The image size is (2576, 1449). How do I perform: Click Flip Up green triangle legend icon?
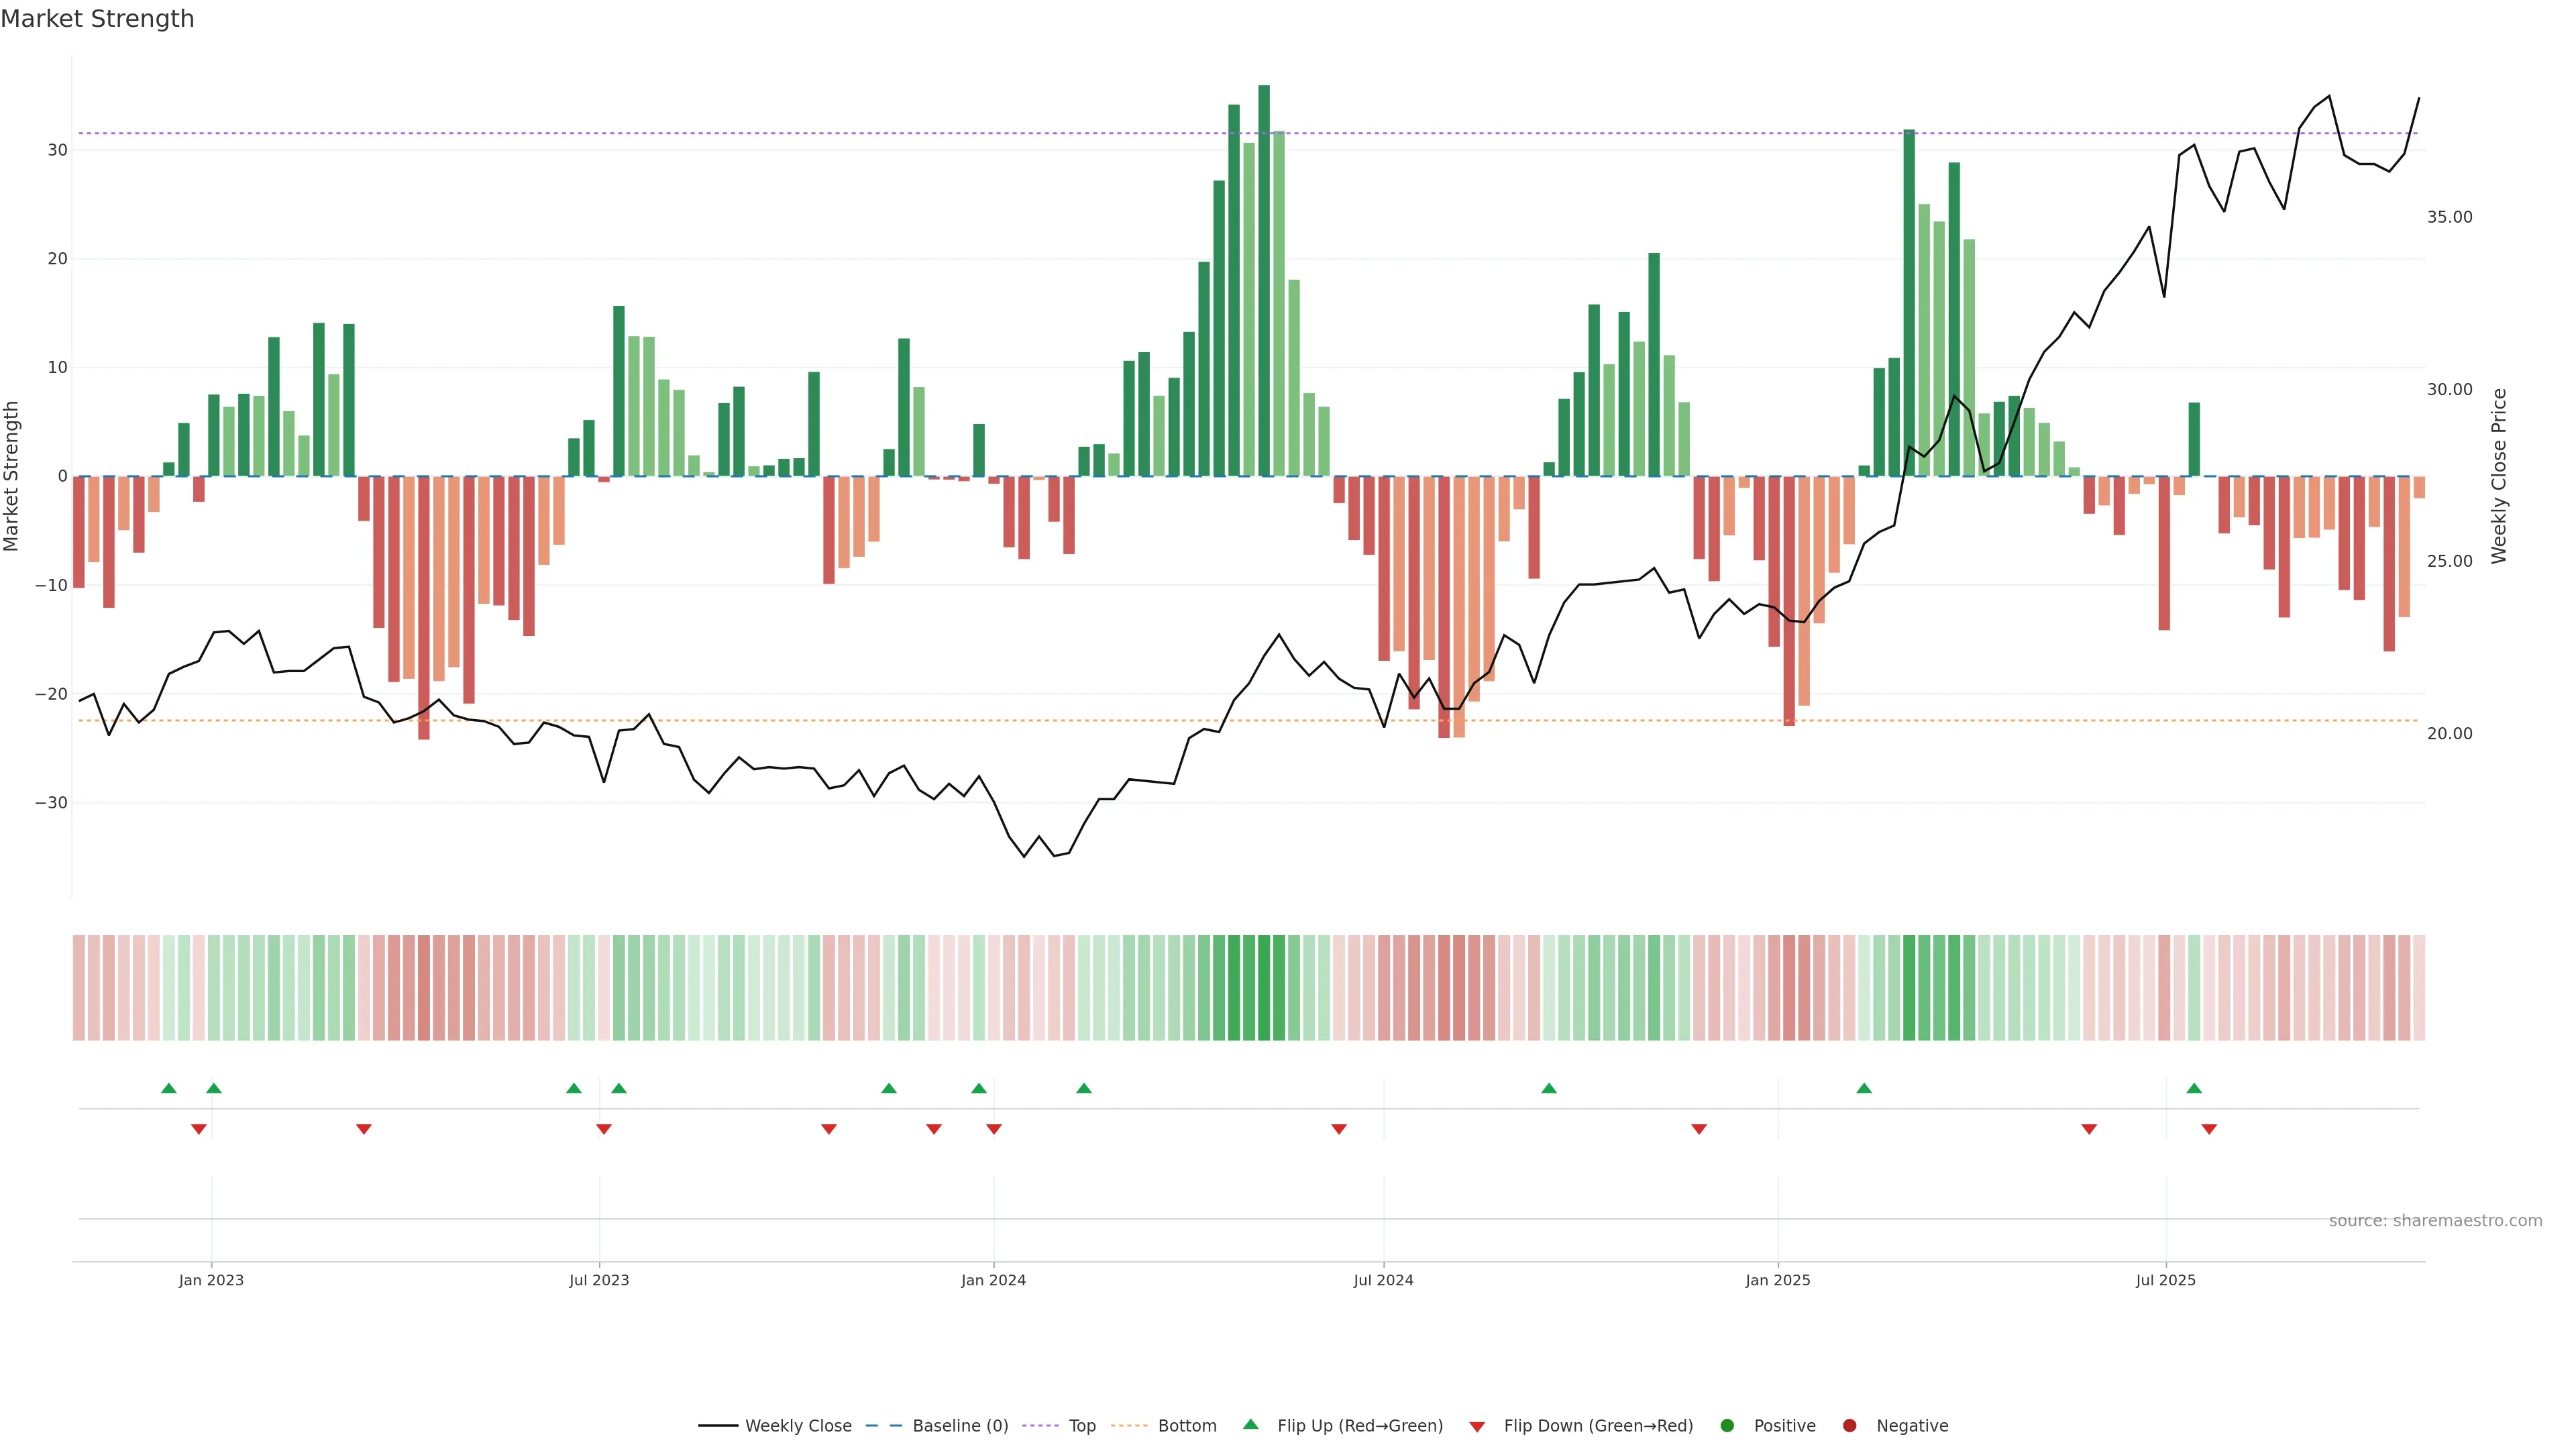pos(1250,1425)
